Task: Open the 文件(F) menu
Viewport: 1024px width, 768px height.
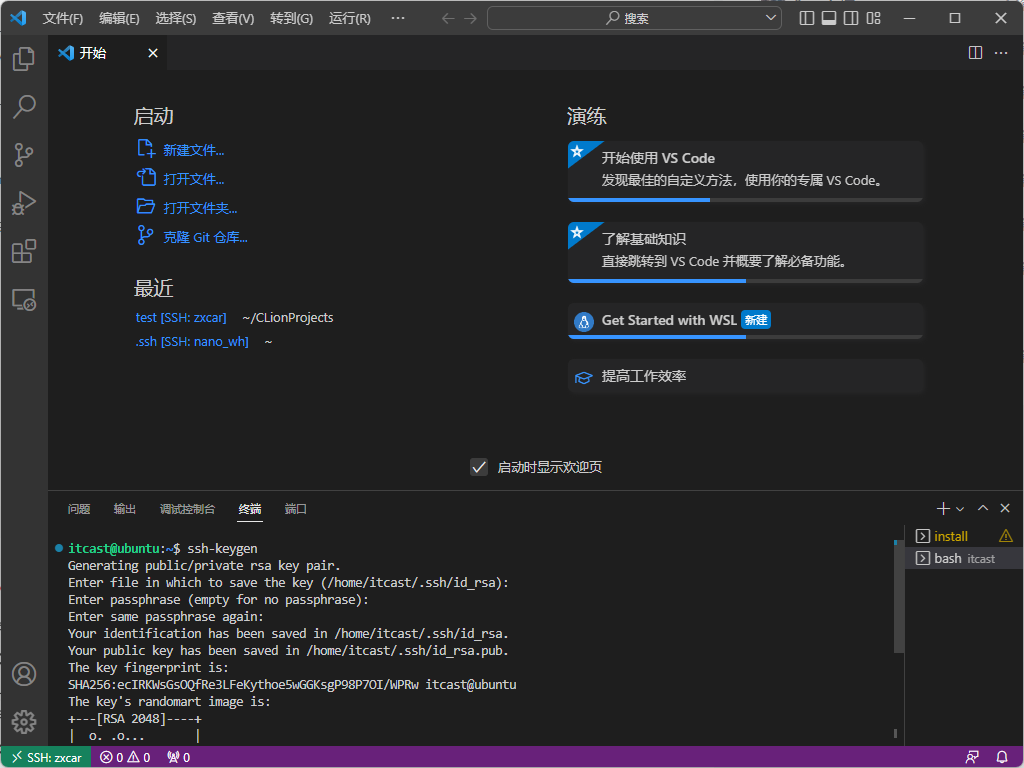Action: tap(63, 18)
